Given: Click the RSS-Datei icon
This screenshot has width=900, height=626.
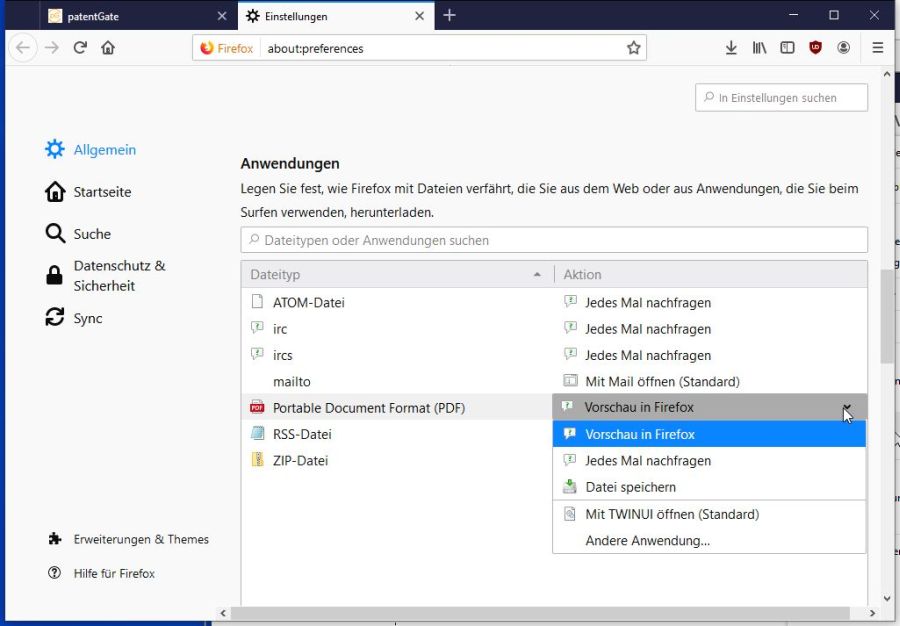Looking at the screenshot, I should [258, 433].
